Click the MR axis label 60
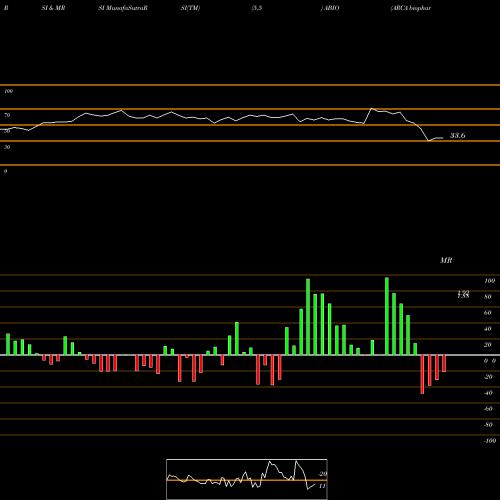The width and height of the screenshot is (500, 500). (x=488, y=313)
